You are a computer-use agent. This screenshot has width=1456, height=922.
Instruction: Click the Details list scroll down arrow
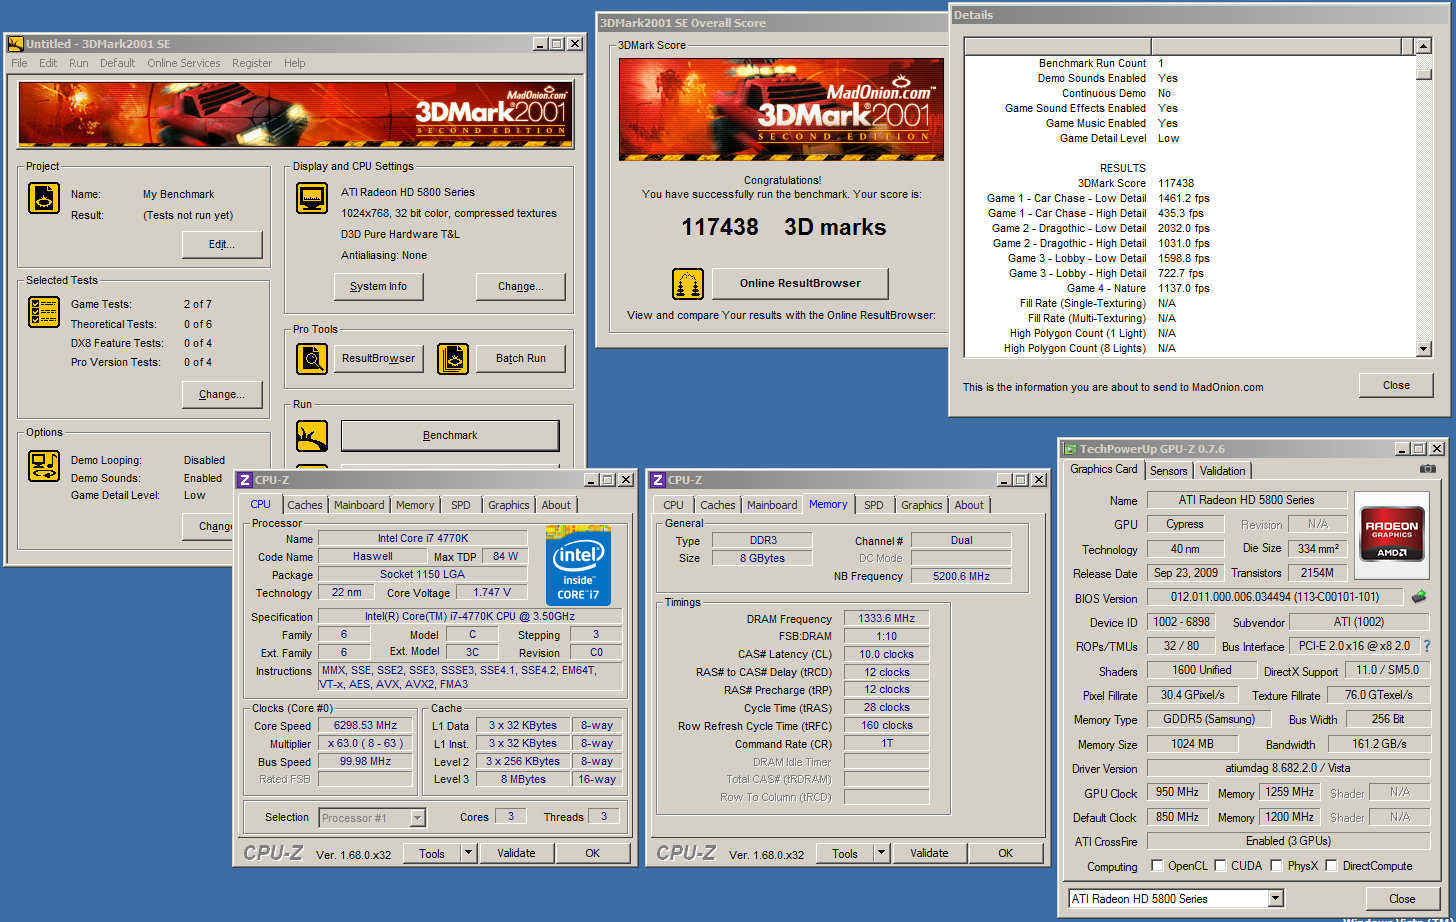pos(1424,349)
